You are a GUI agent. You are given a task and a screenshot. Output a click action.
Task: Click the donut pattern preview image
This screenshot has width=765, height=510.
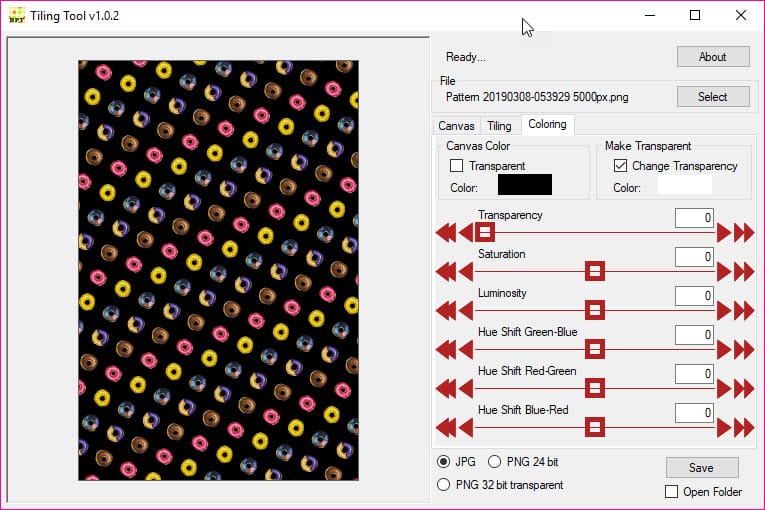coord(219,270)
